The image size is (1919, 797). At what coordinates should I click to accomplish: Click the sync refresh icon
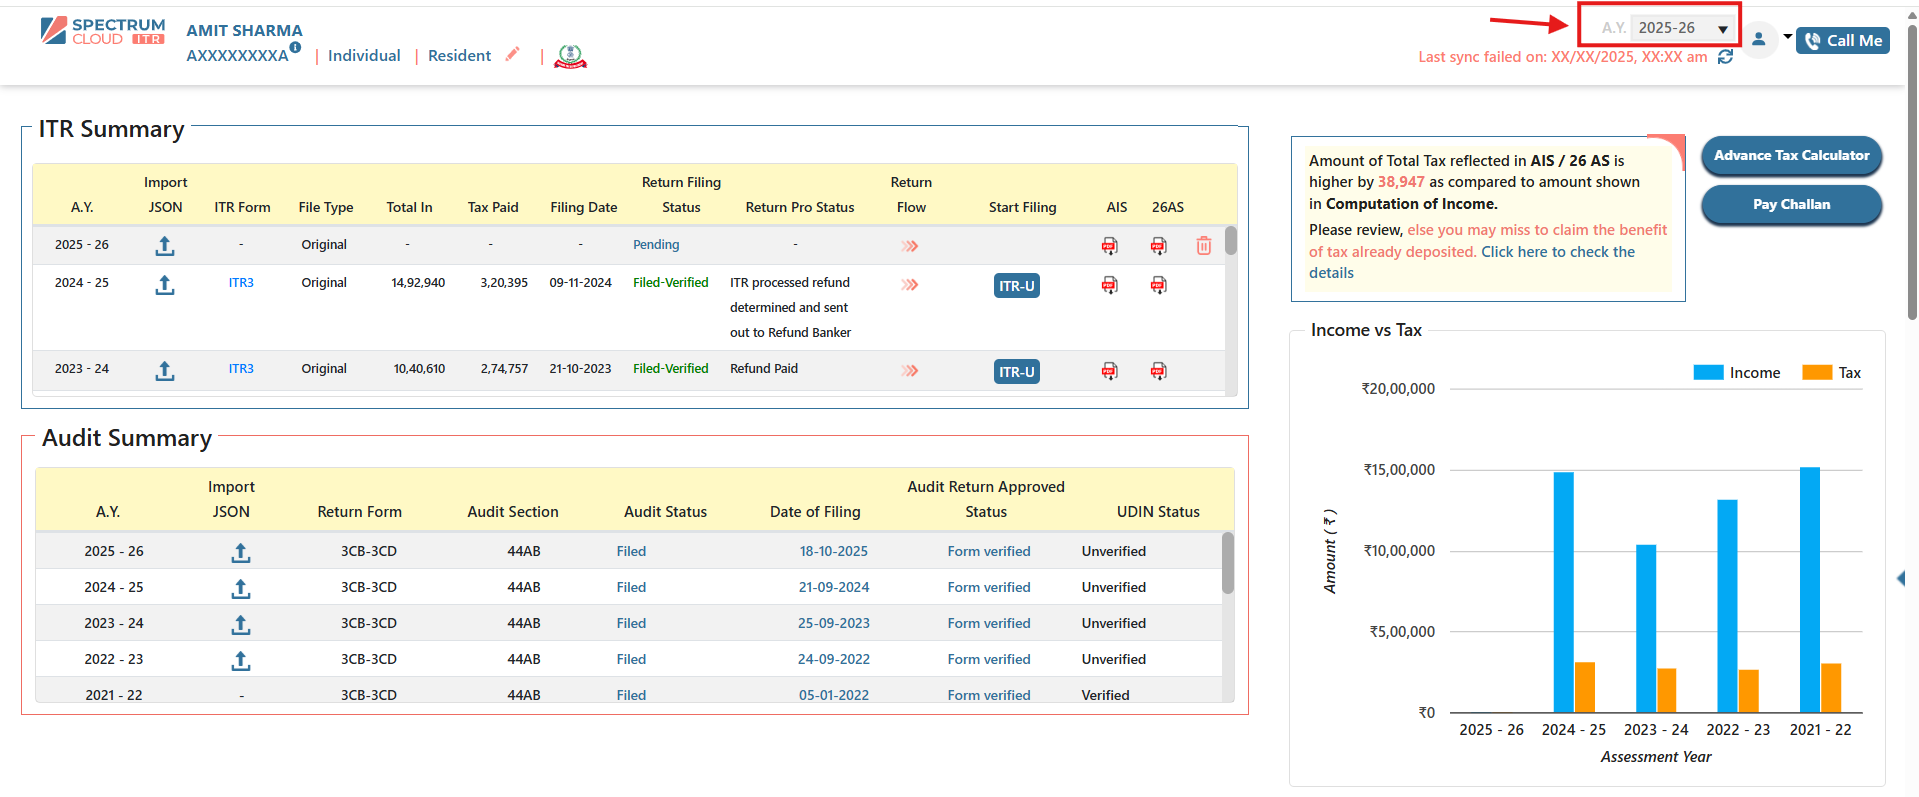[x=1725, y=57]
